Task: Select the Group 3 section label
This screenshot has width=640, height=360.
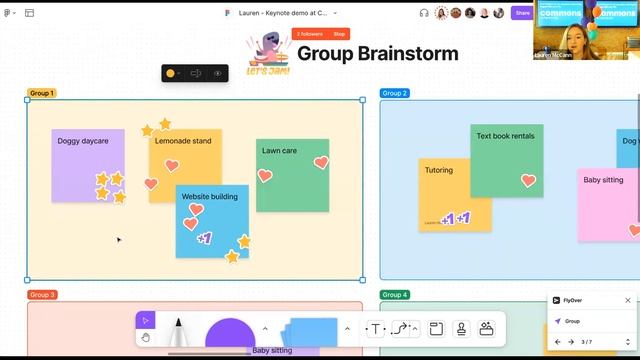Action: (42, 295)
